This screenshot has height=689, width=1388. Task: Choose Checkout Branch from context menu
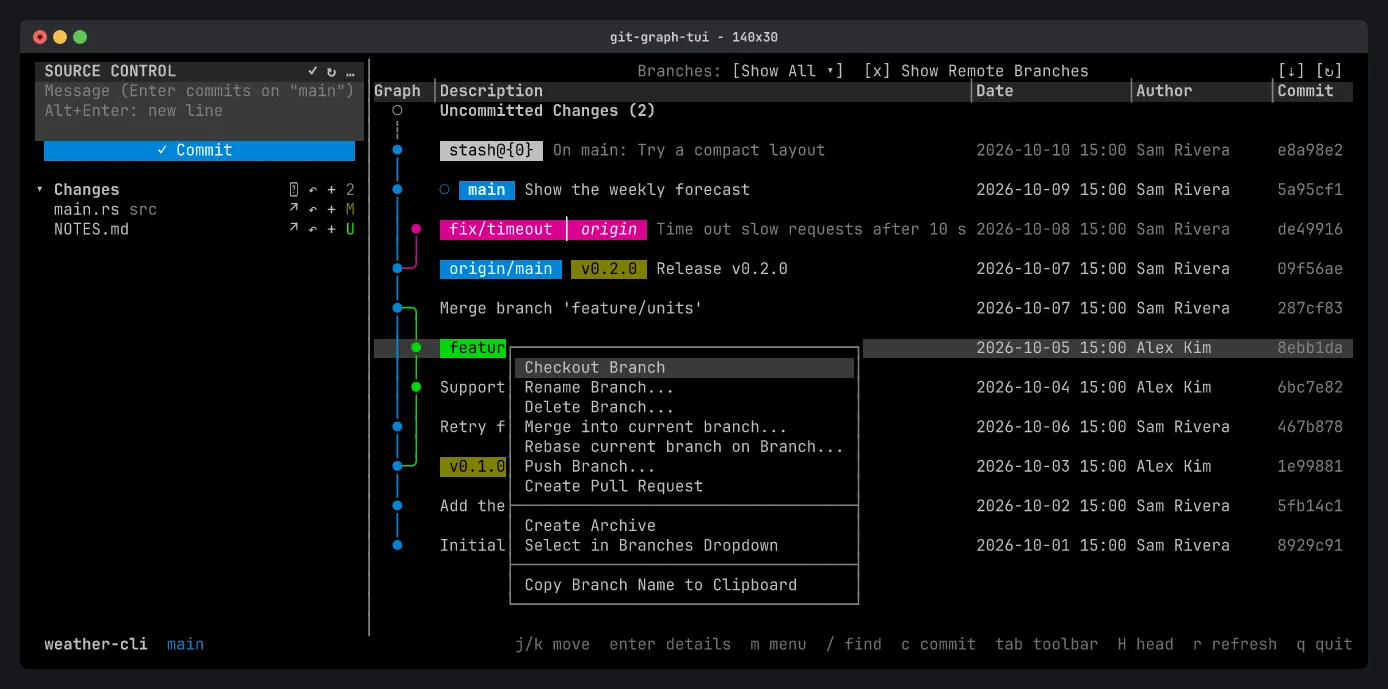[x=685, y=368]
